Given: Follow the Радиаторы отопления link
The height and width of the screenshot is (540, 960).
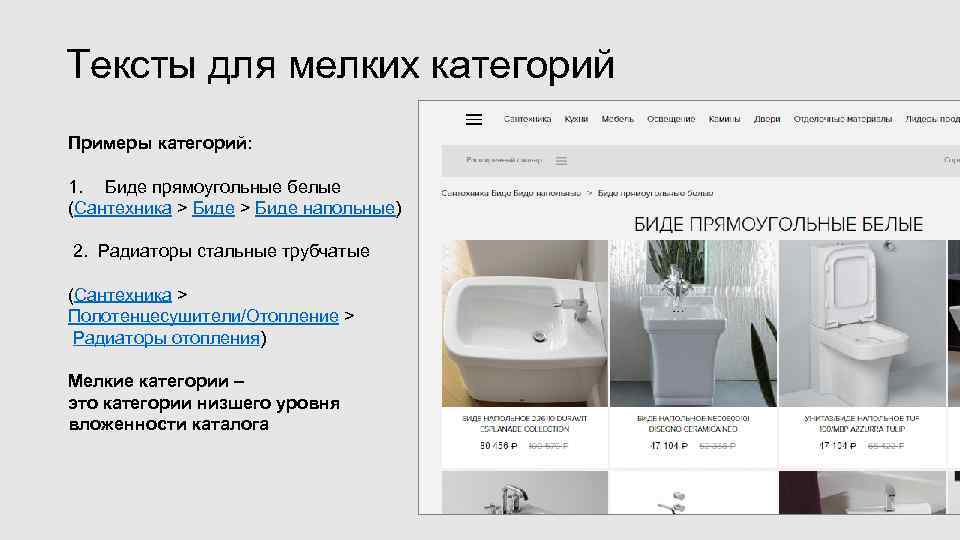Looking at the screenshot, I should click(166, 338).
